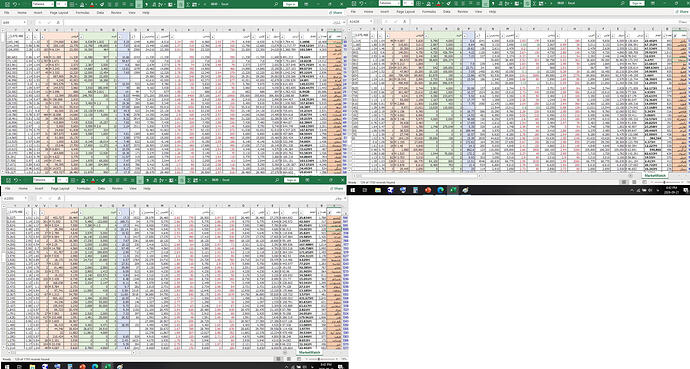Open Page Layout tab in top-right Excel window
Image resolution: width=690 pixels, height=369 pixels.
pos(406,11)
